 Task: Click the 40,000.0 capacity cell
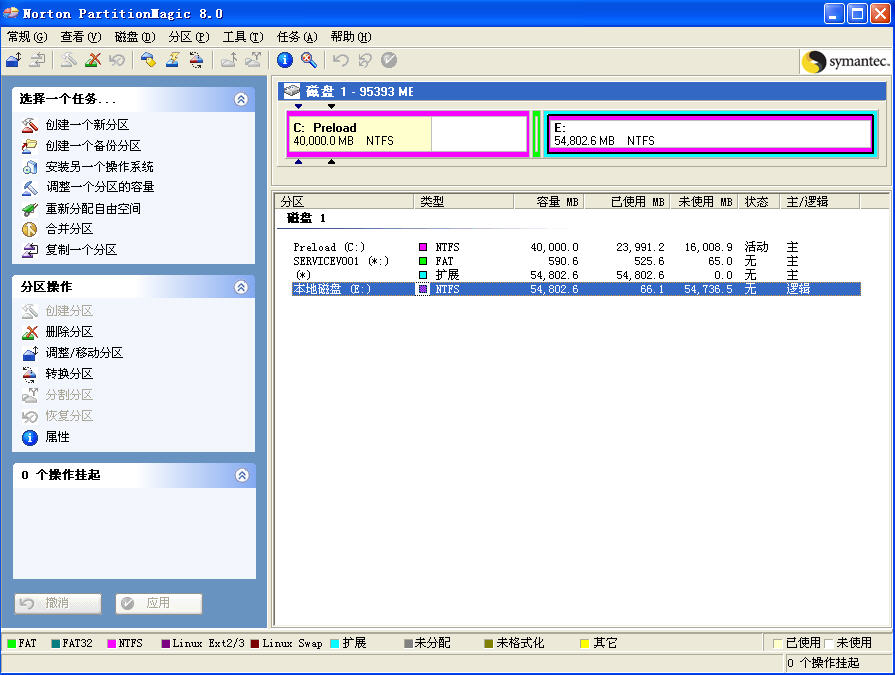(x=554, y=247)
